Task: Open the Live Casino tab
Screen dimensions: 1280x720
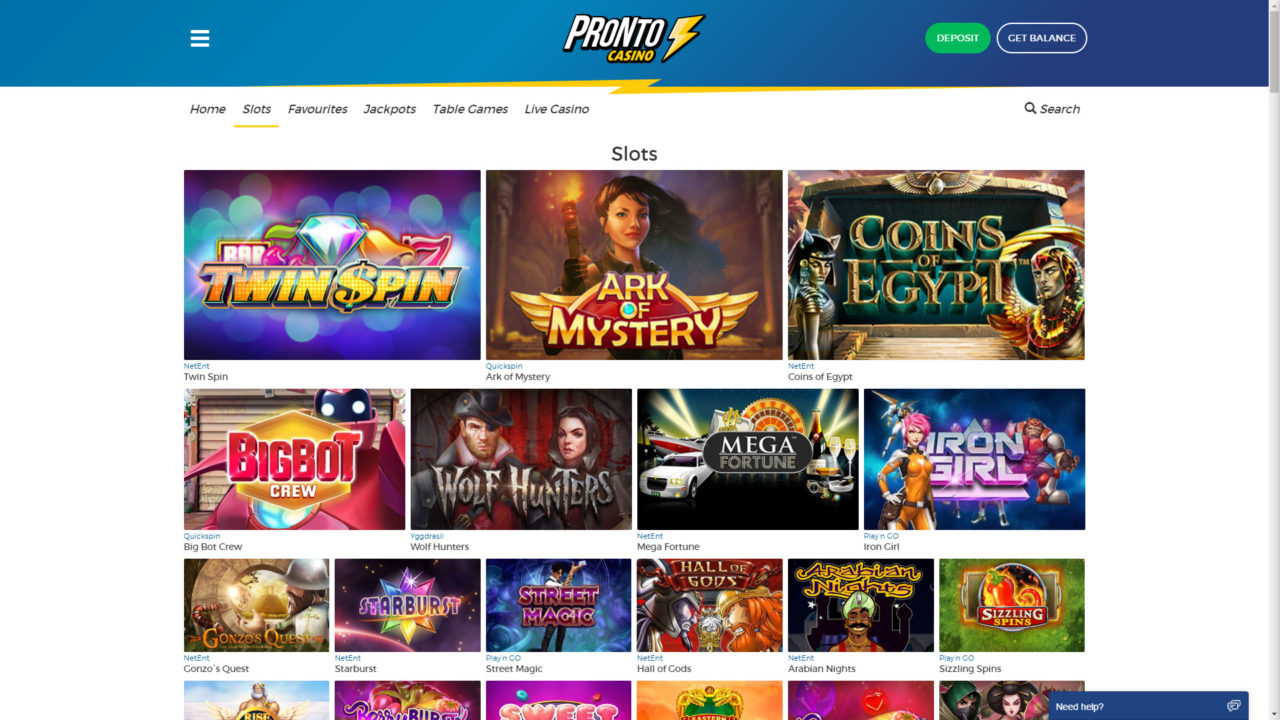Action: coord(557,109)
